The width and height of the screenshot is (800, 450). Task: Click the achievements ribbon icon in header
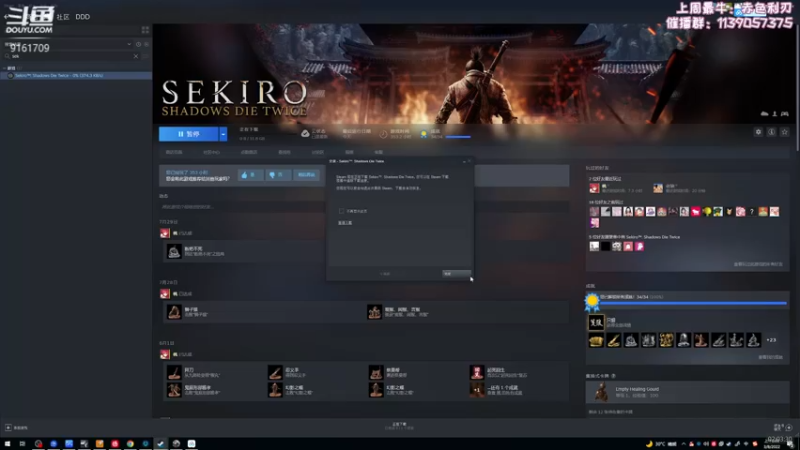coord(423,134)
